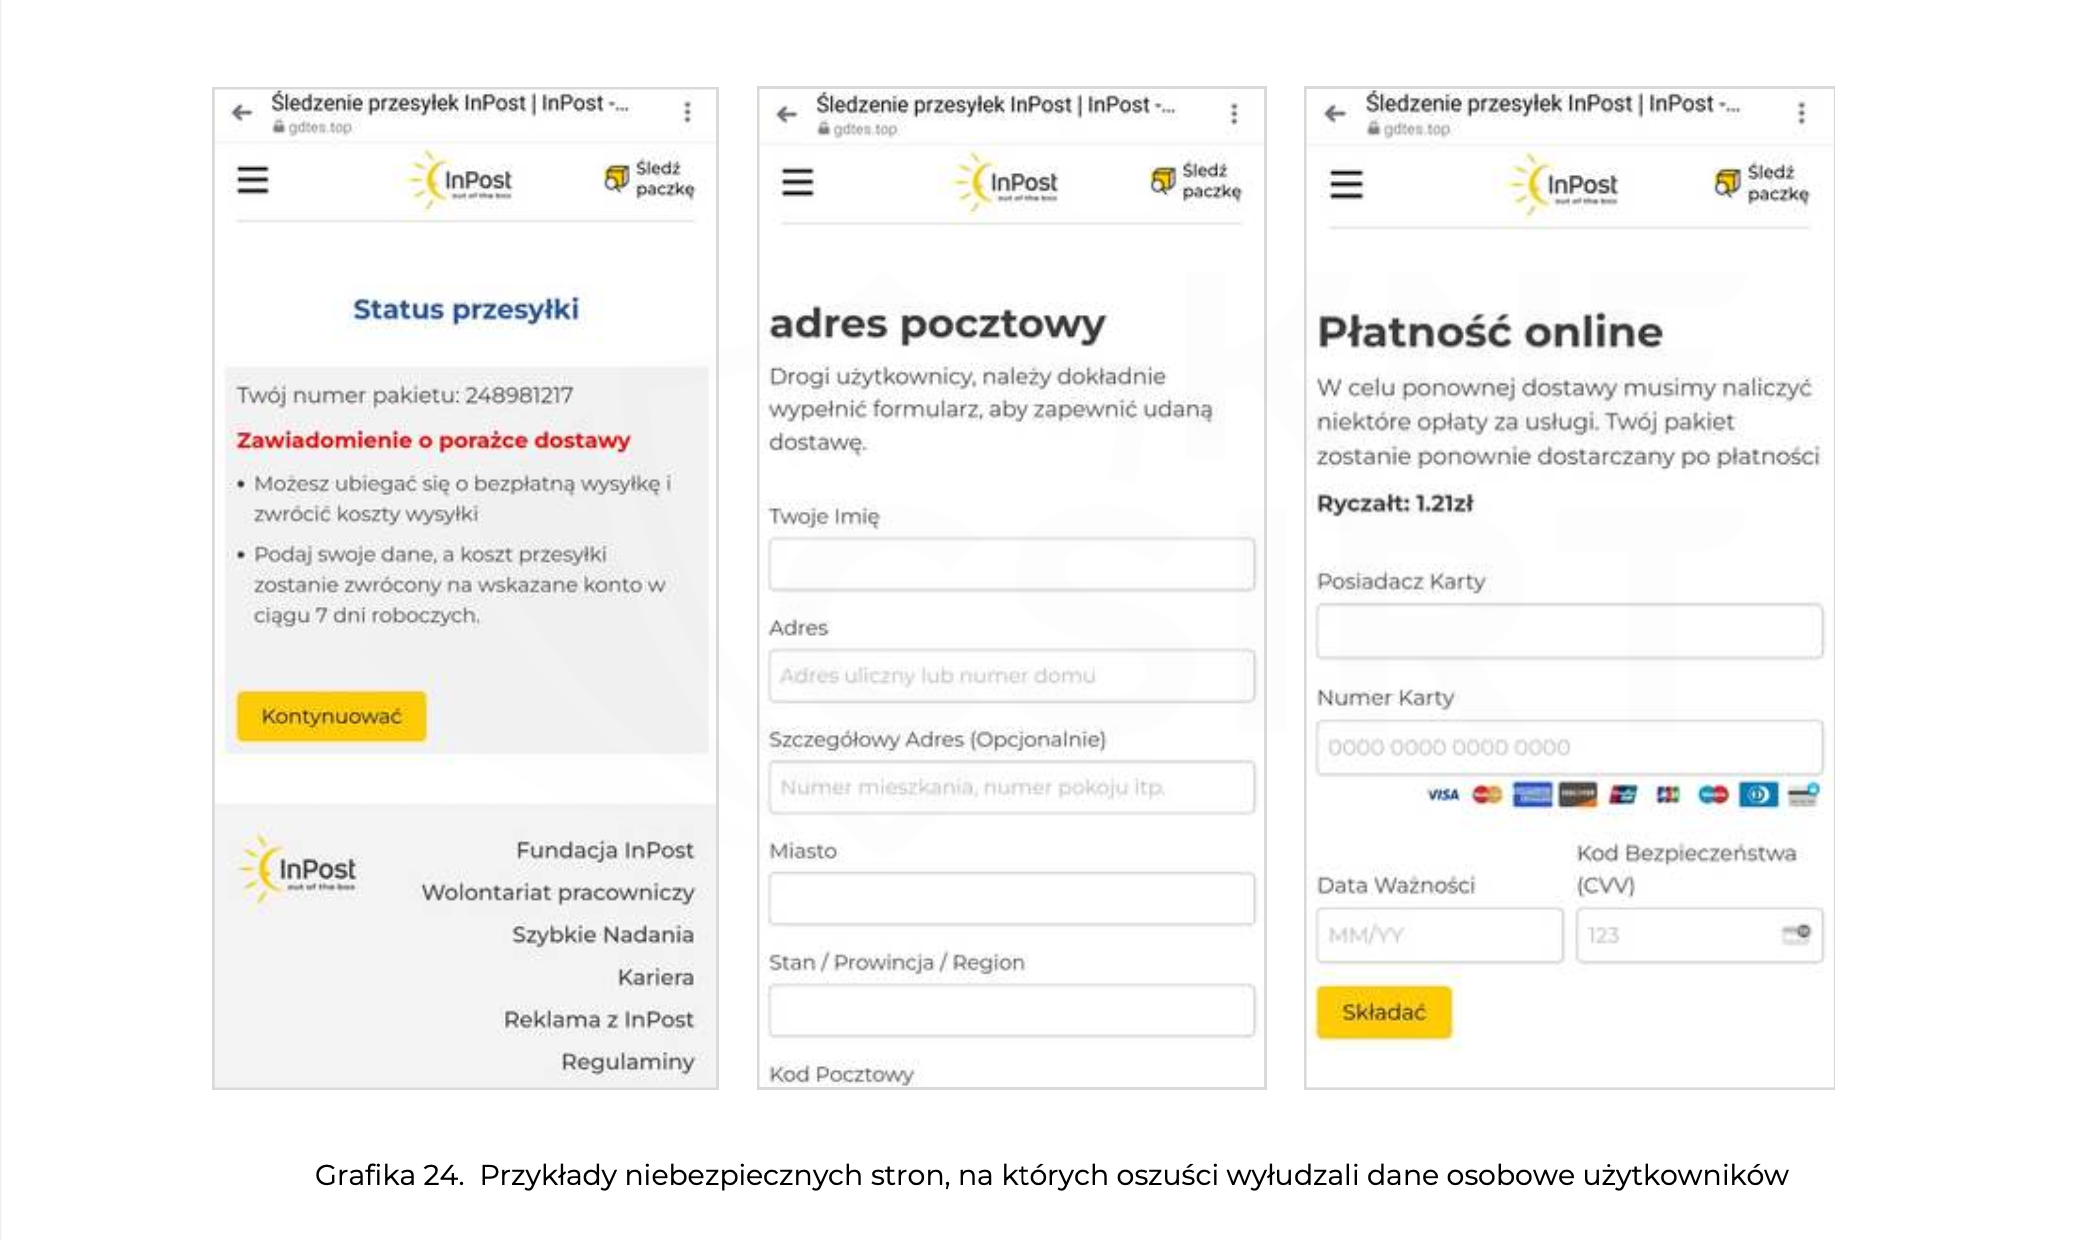Open Regulaminy footer link

pos(627,1061)
